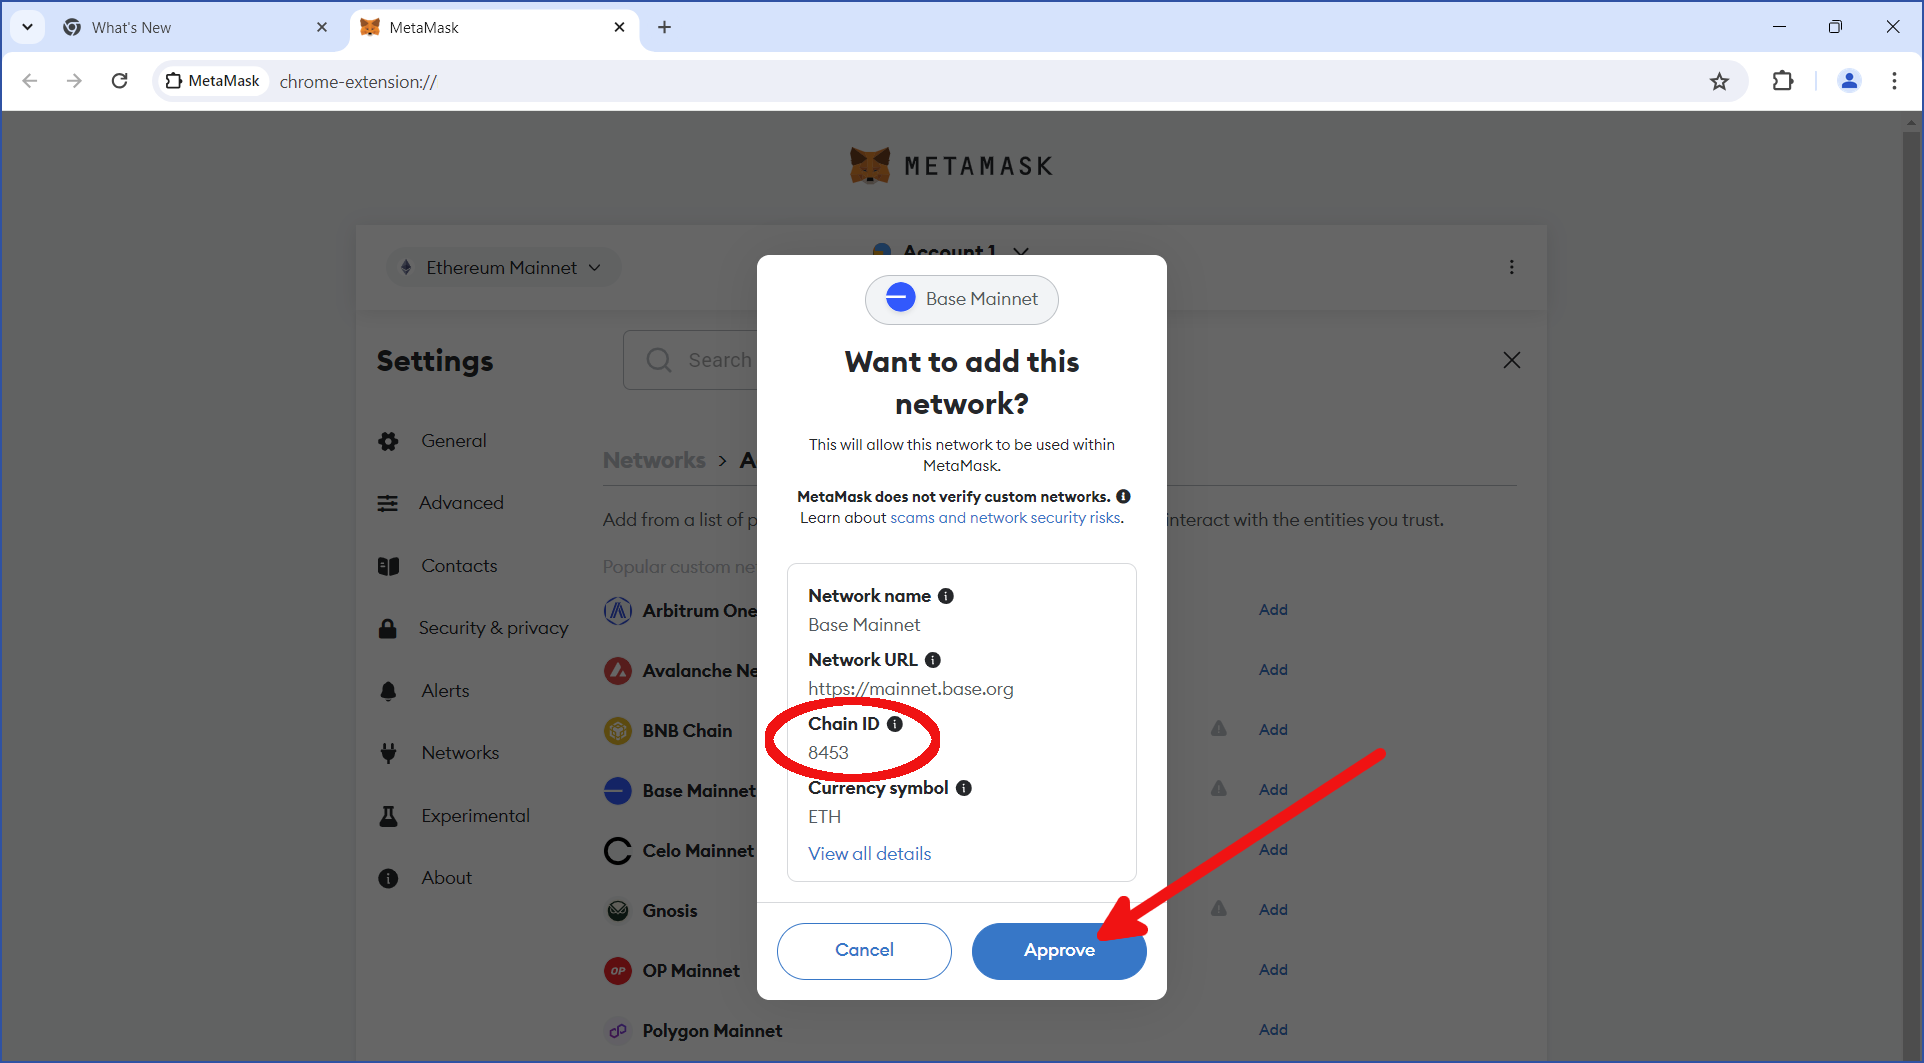
Task: Close the Settings panel
Action: (x=1511, y=360)
